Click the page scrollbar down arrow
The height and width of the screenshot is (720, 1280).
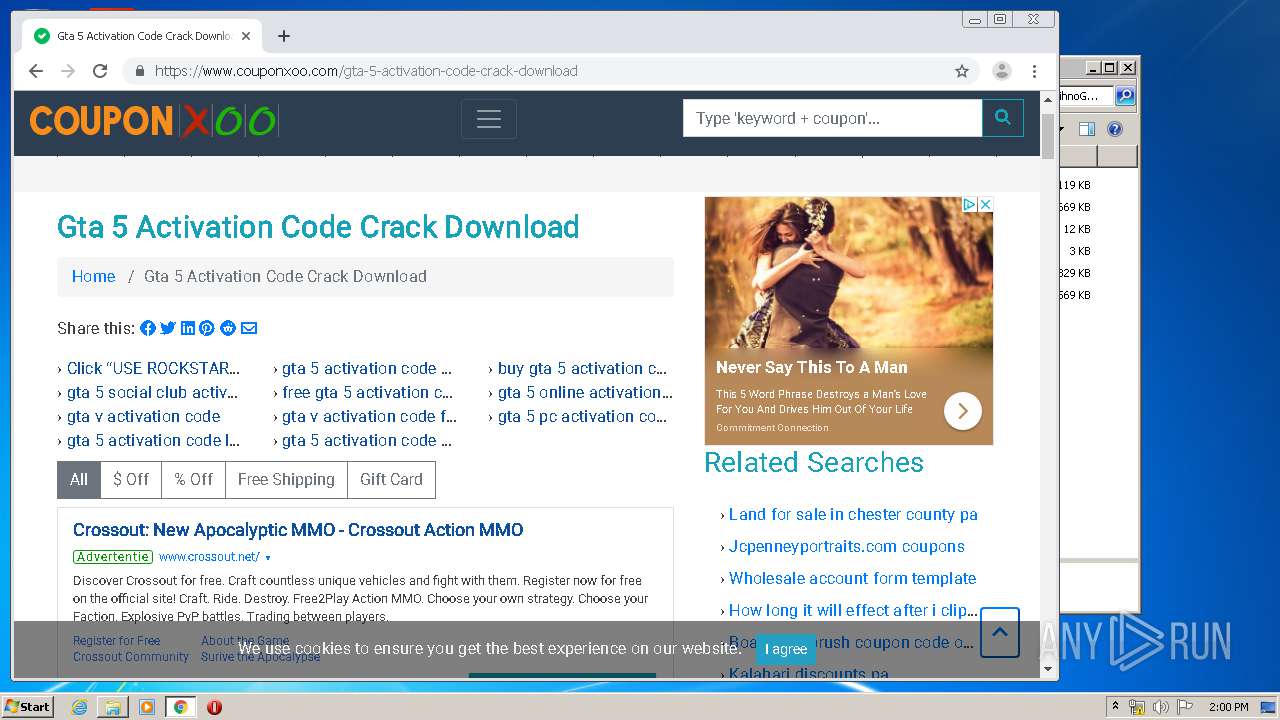pyautogui.click(x=1048, y=669)
